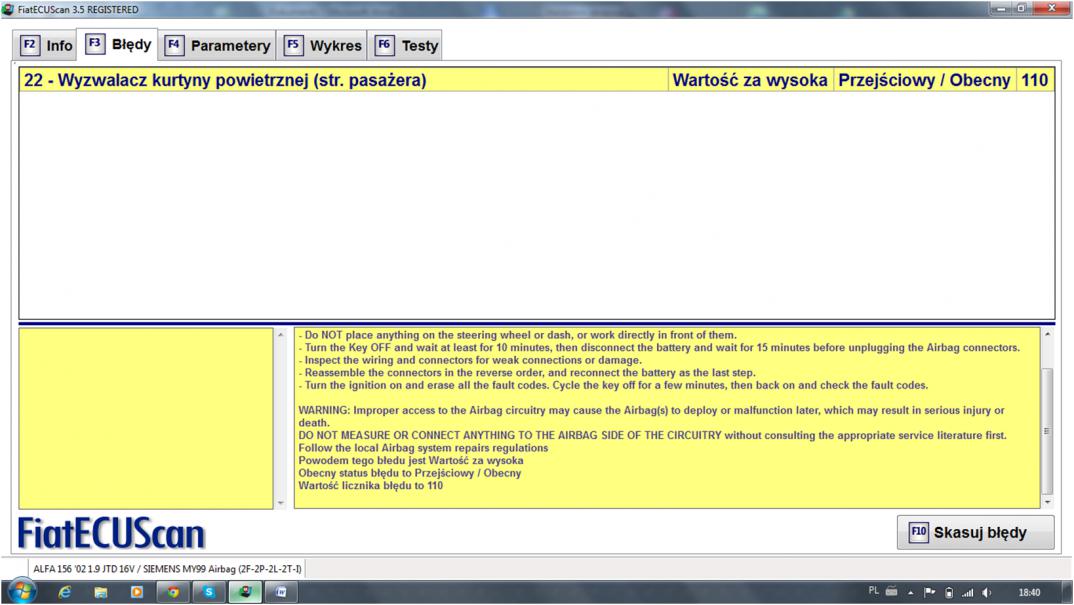The height and width of the screenshot is (605, 1074).
Task: Open Windows Explorer from taskbar
Action: pyautogui.click(x=101, y=592)
